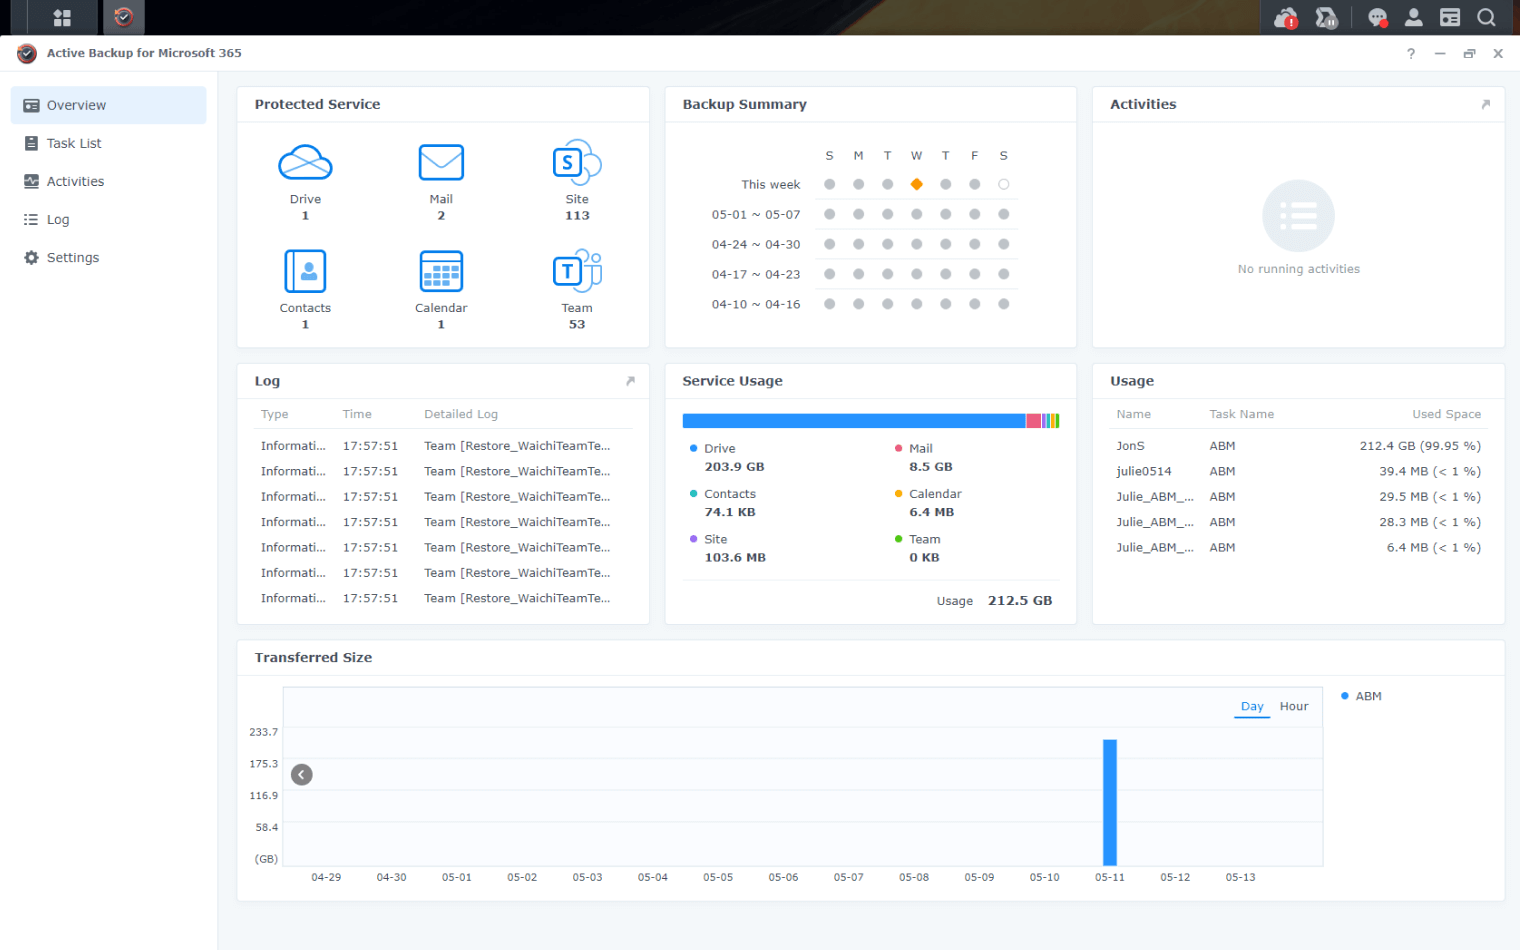Click the left chevron on the chart
The width and height of the screenshot is (1520, 950).
[x=301, y=774]
